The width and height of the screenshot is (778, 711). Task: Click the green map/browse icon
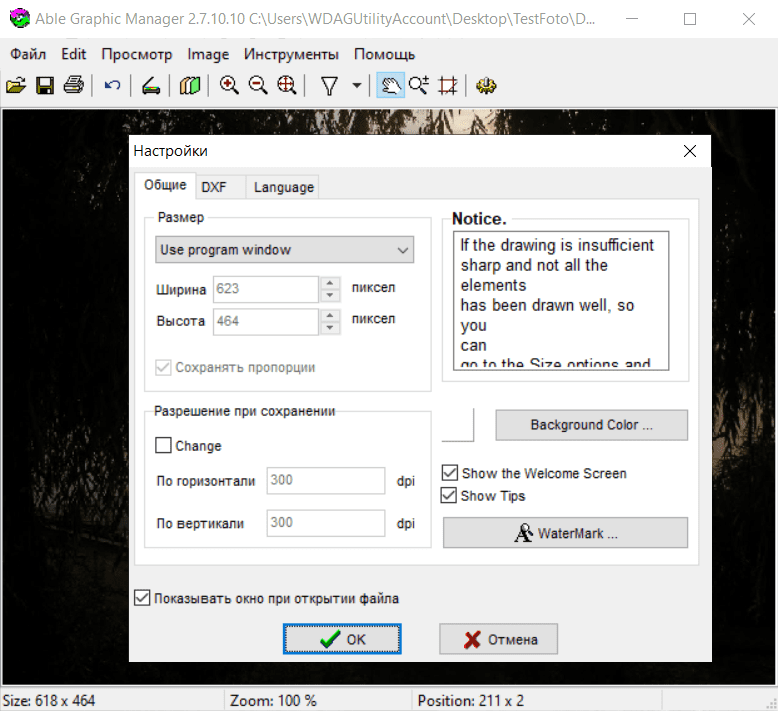coord(190,85)
